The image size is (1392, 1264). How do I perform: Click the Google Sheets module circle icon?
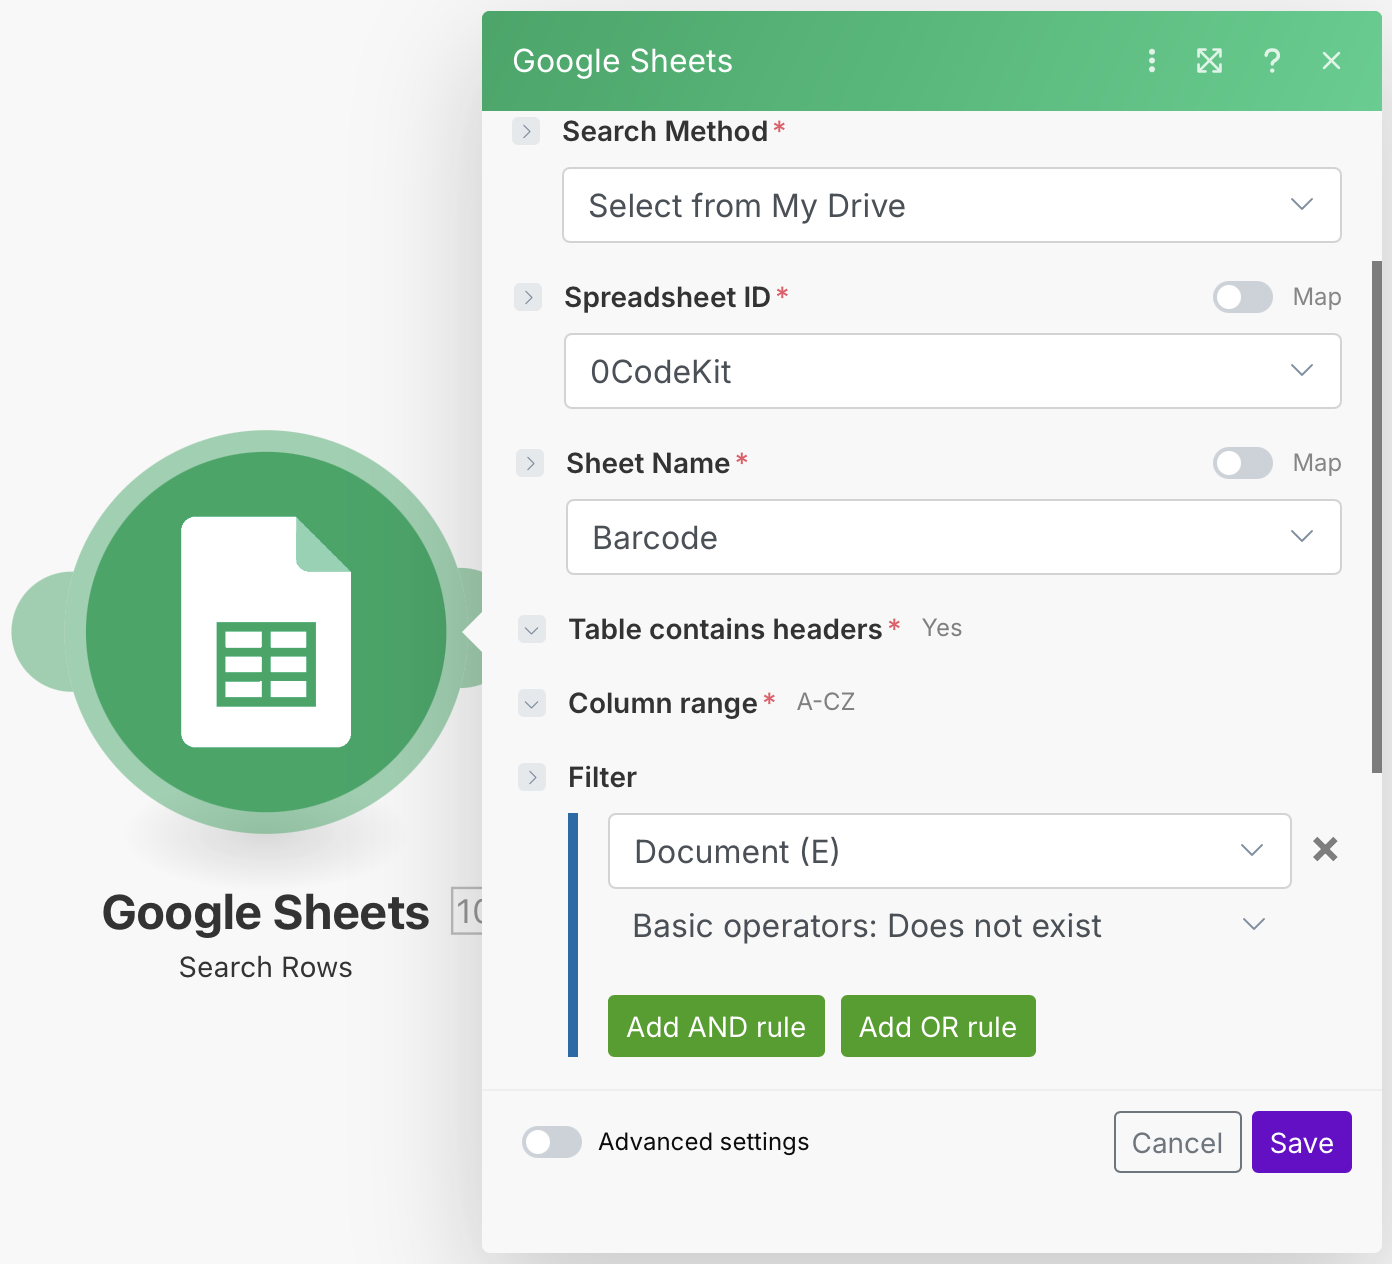tap(266, 632)
